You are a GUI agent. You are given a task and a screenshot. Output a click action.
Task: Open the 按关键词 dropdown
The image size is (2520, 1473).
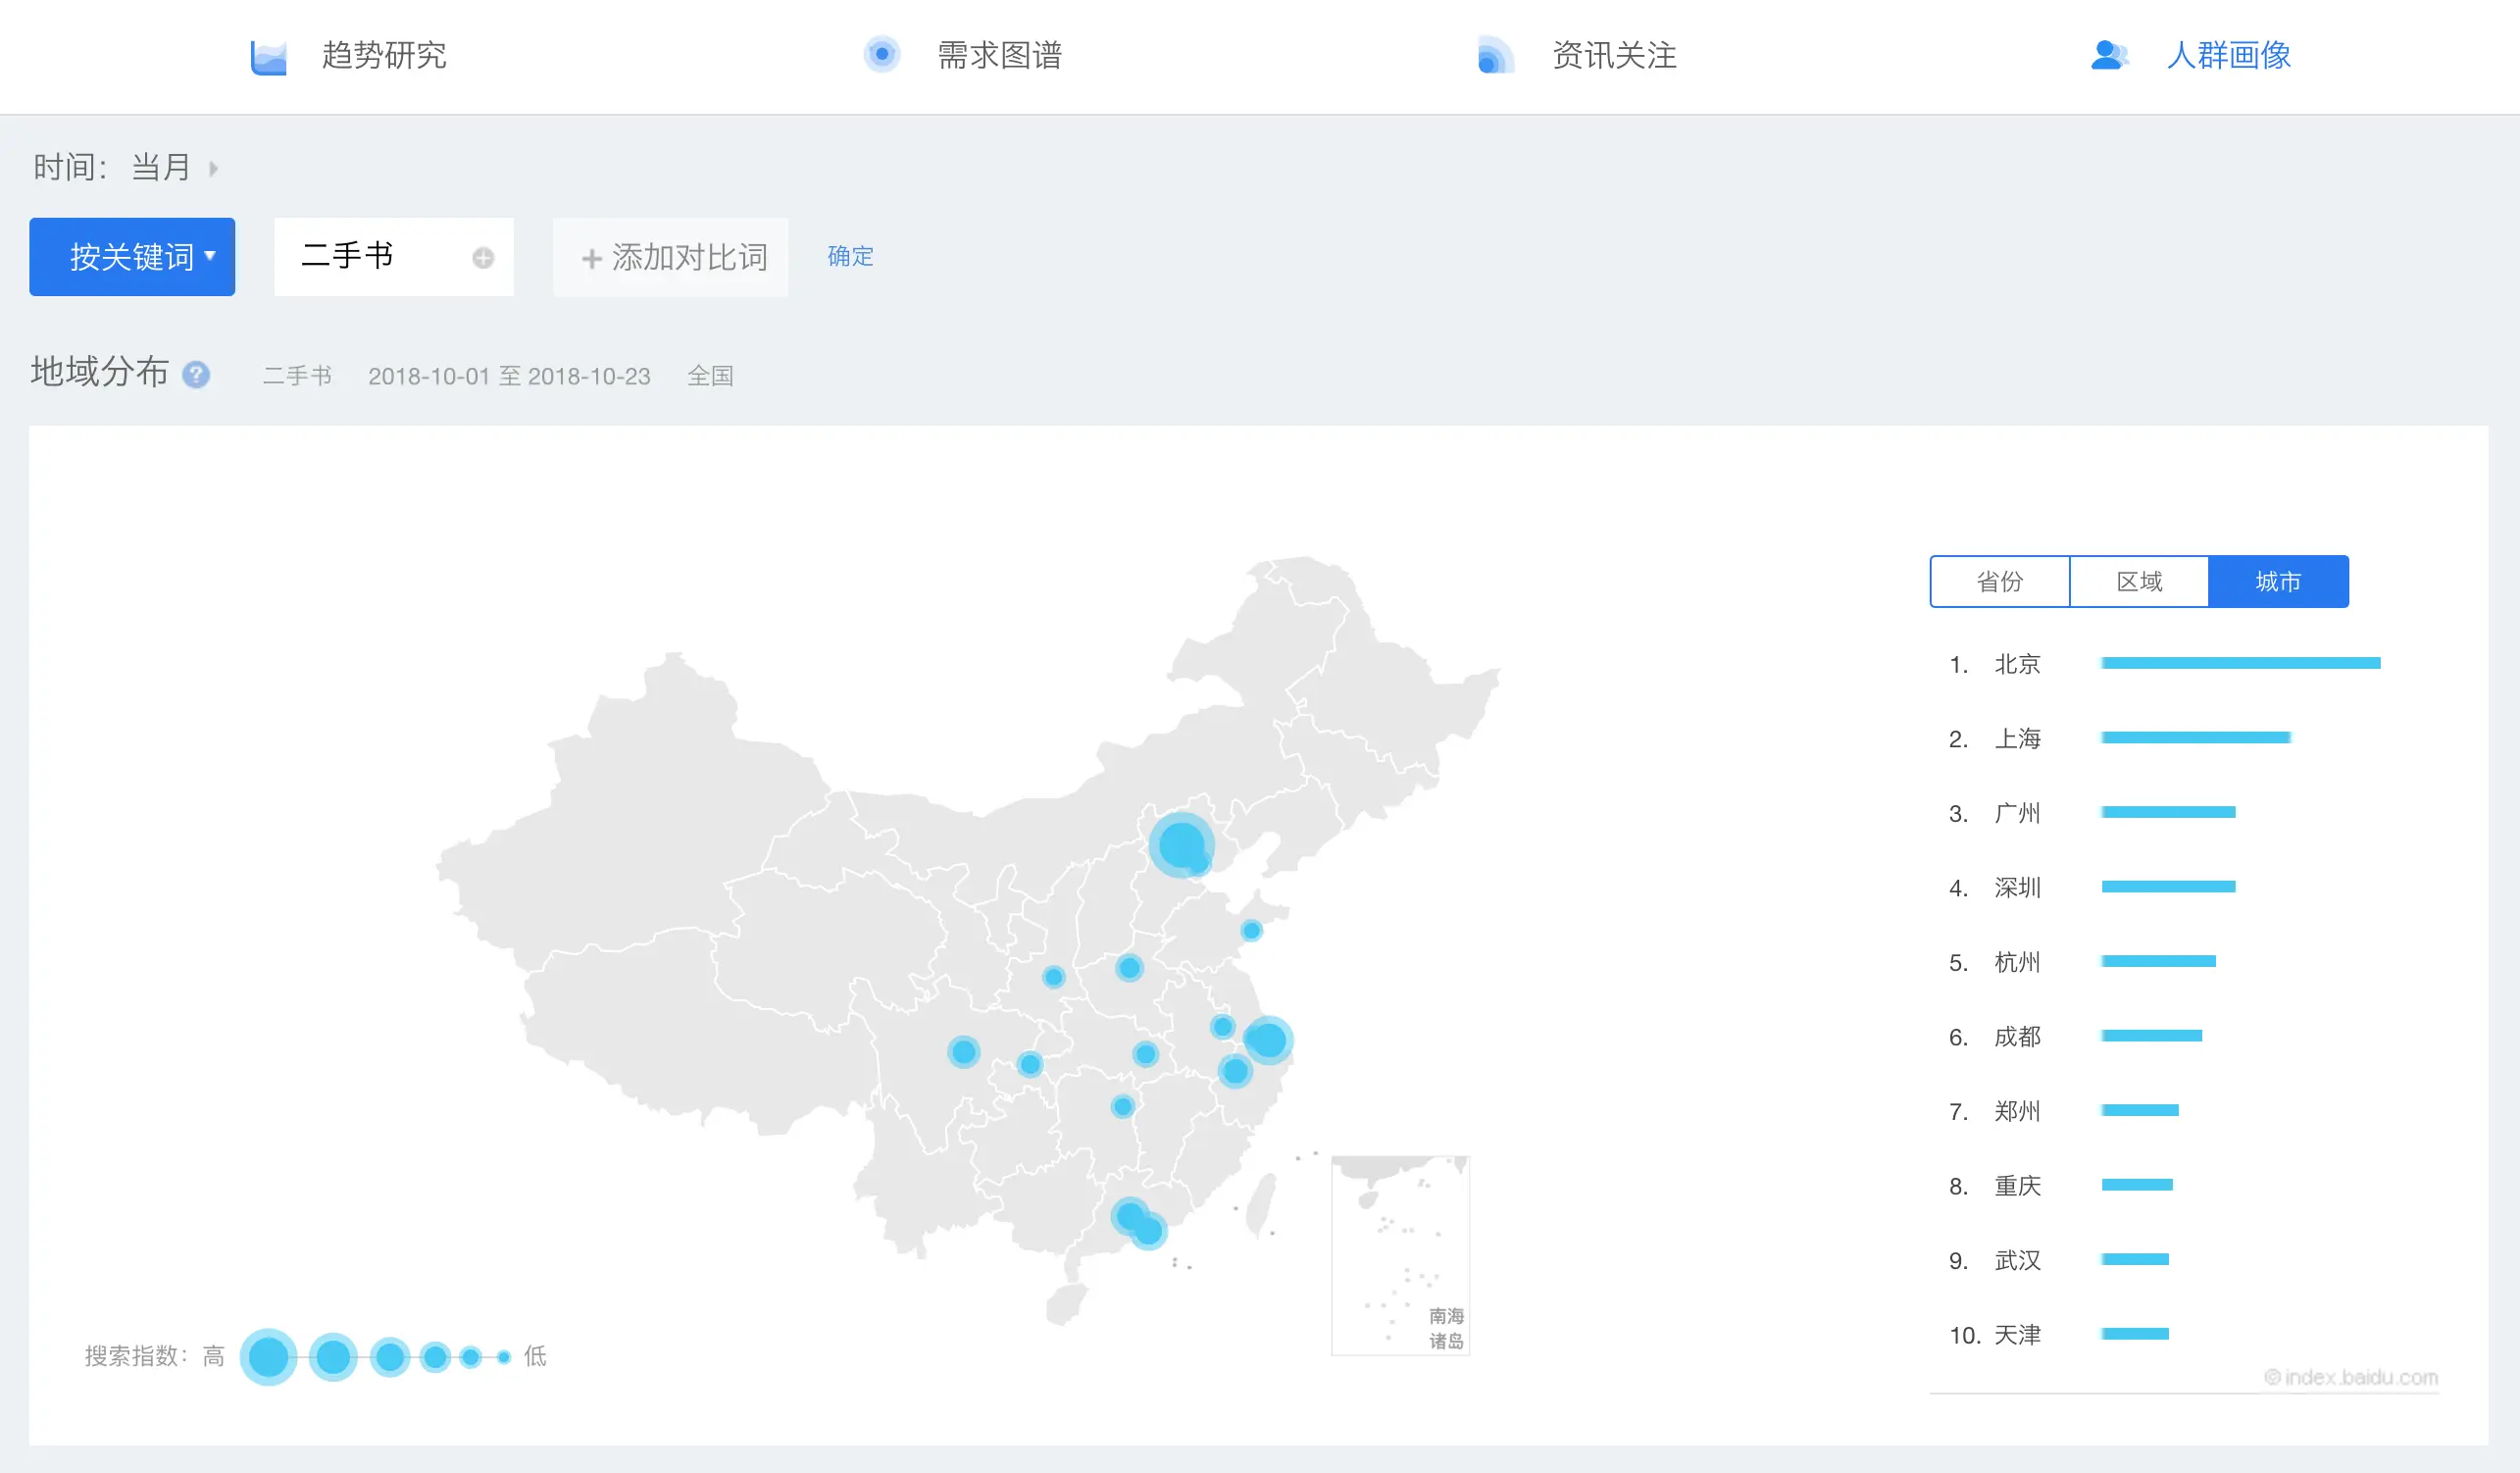coord(132,257)
